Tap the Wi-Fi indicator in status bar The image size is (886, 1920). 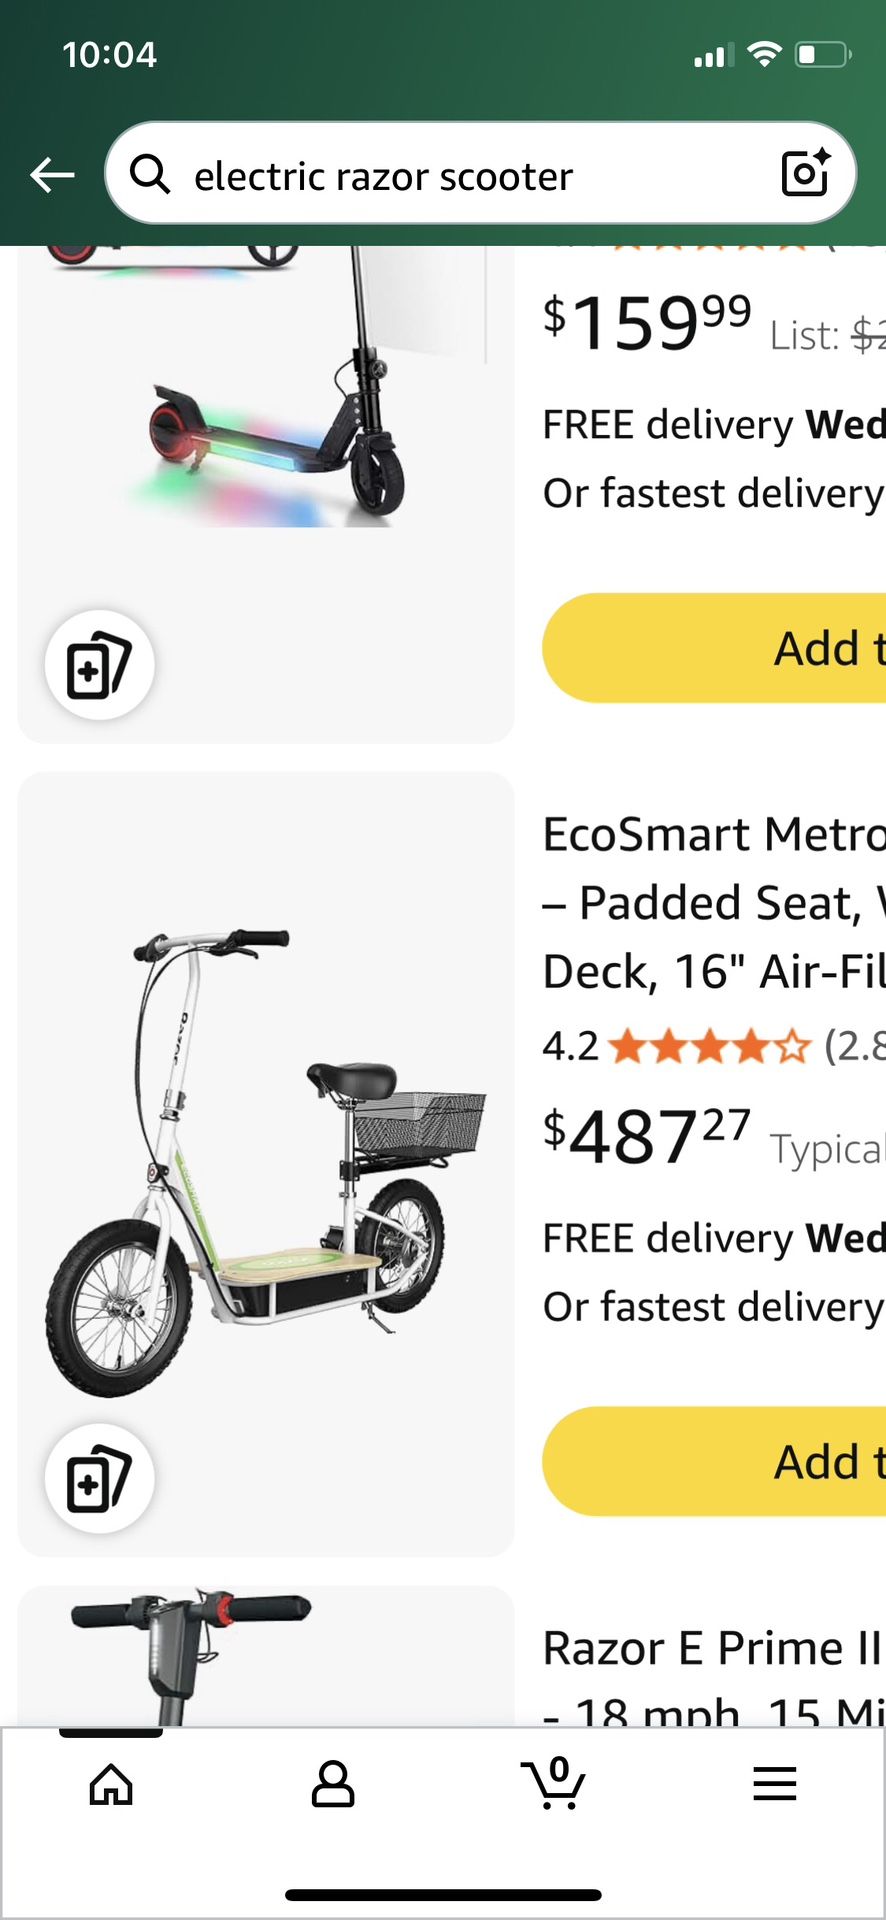point(765,55)
